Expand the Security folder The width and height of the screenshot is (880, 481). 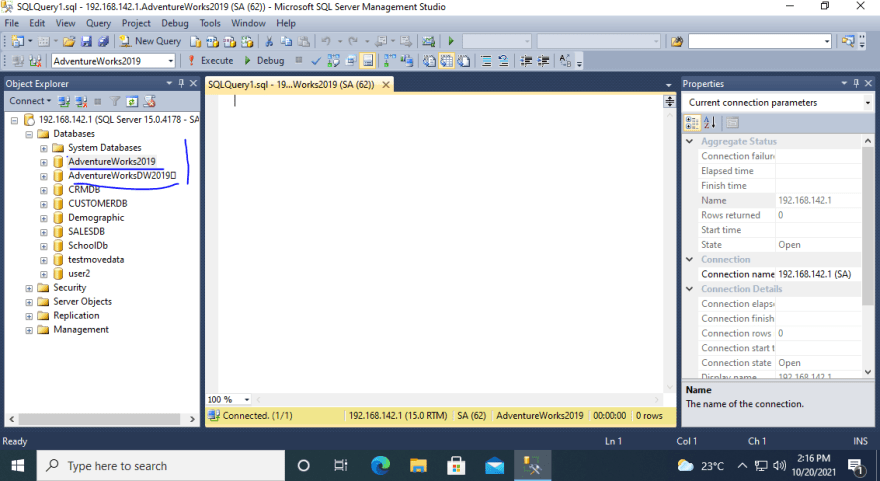(29, 288)
